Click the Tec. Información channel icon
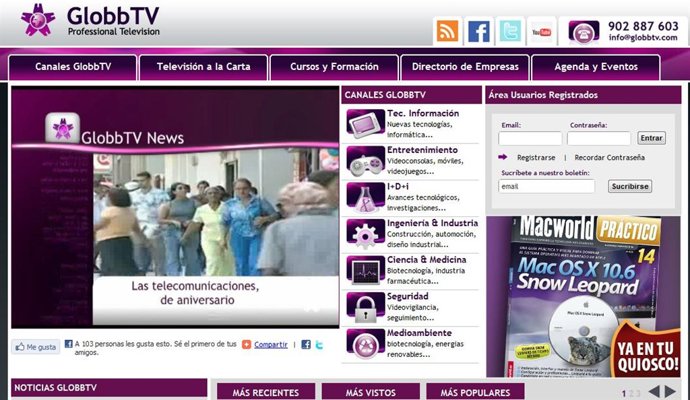The image size is (690, 400). point(361,121)
